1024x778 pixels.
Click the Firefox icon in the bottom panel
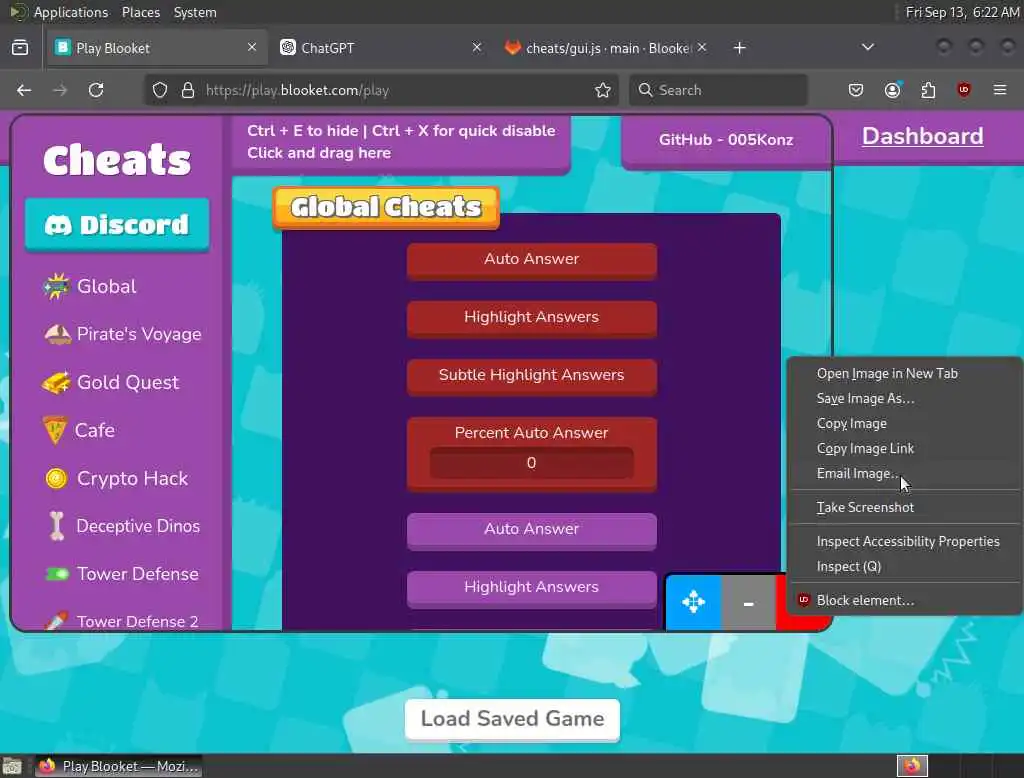[x=912, y=766]
